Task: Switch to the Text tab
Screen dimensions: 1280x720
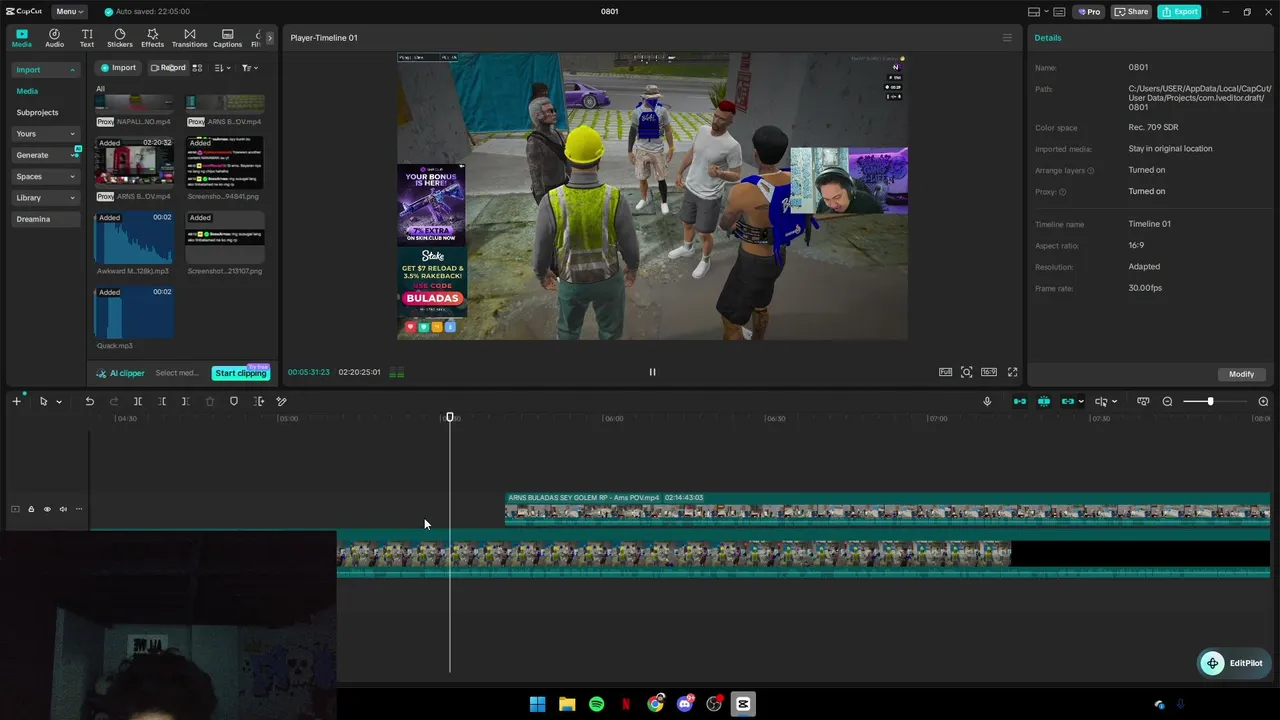Action: pos(87,38)
